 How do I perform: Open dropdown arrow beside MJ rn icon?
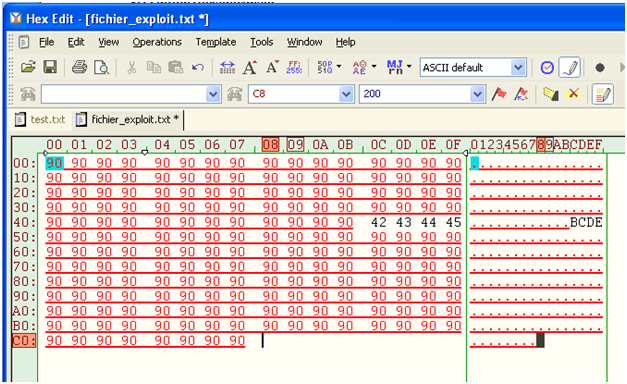[409, 66]
